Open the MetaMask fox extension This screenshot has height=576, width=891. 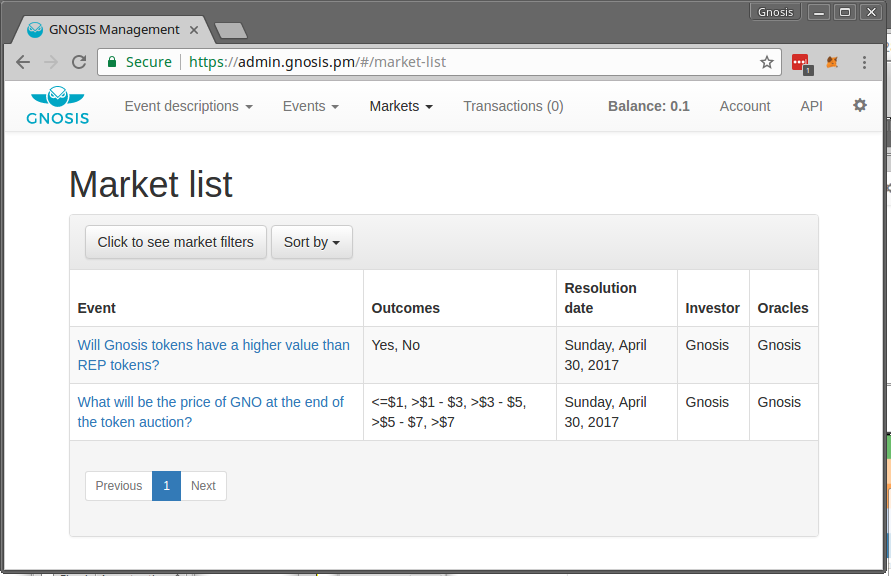(x=832, y=62)
